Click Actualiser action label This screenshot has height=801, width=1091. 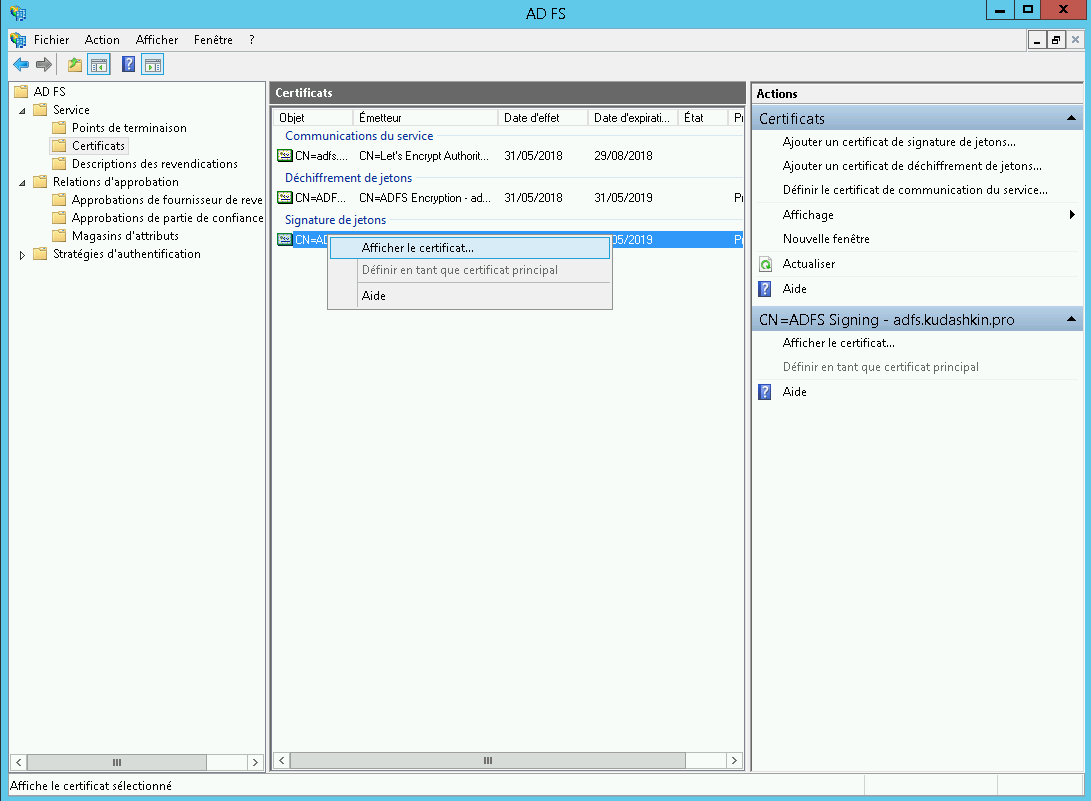pos(809,264)
